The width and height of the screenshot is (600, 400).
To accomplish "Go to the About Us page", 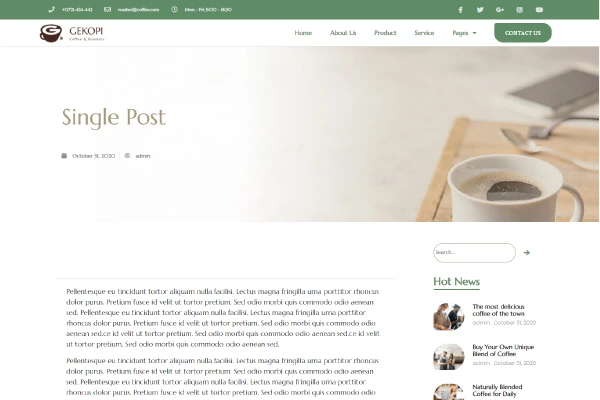I will click(x=343, y=33).
